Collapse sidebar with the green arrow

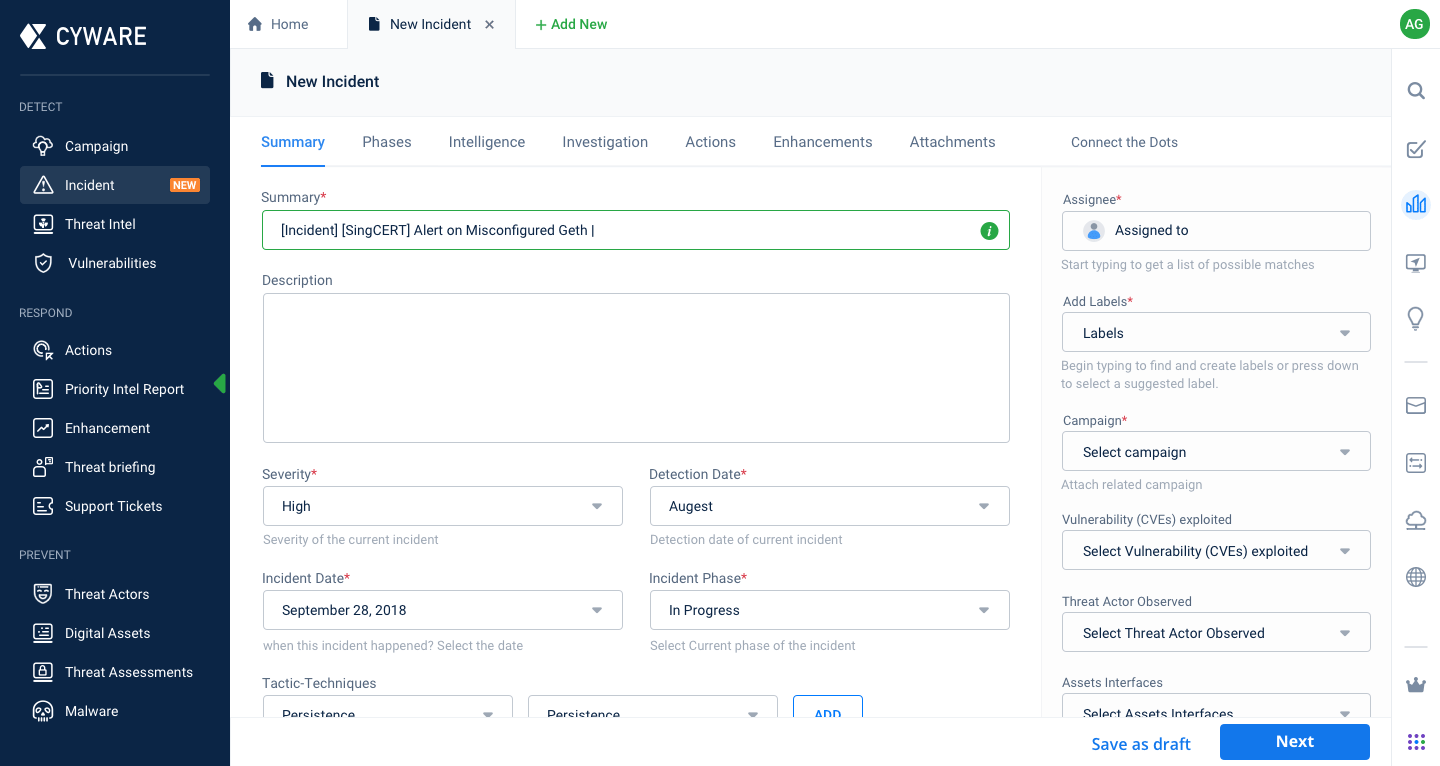(220, 384)
